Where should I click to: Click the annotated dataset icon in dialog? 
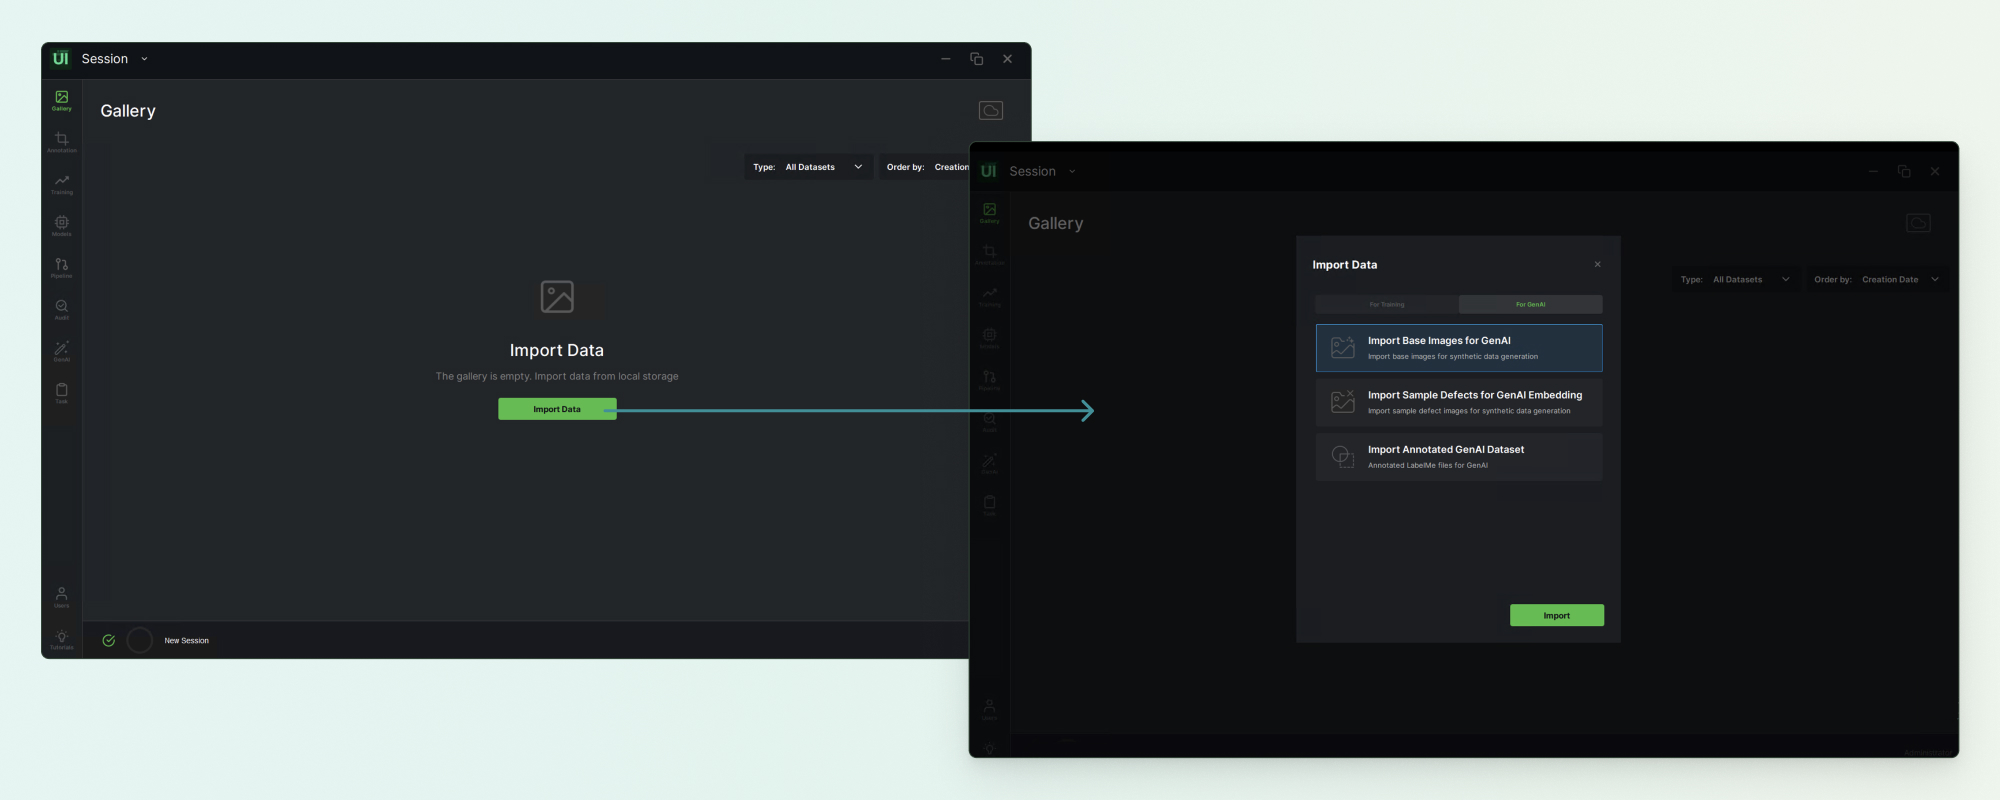(1343, 457)
